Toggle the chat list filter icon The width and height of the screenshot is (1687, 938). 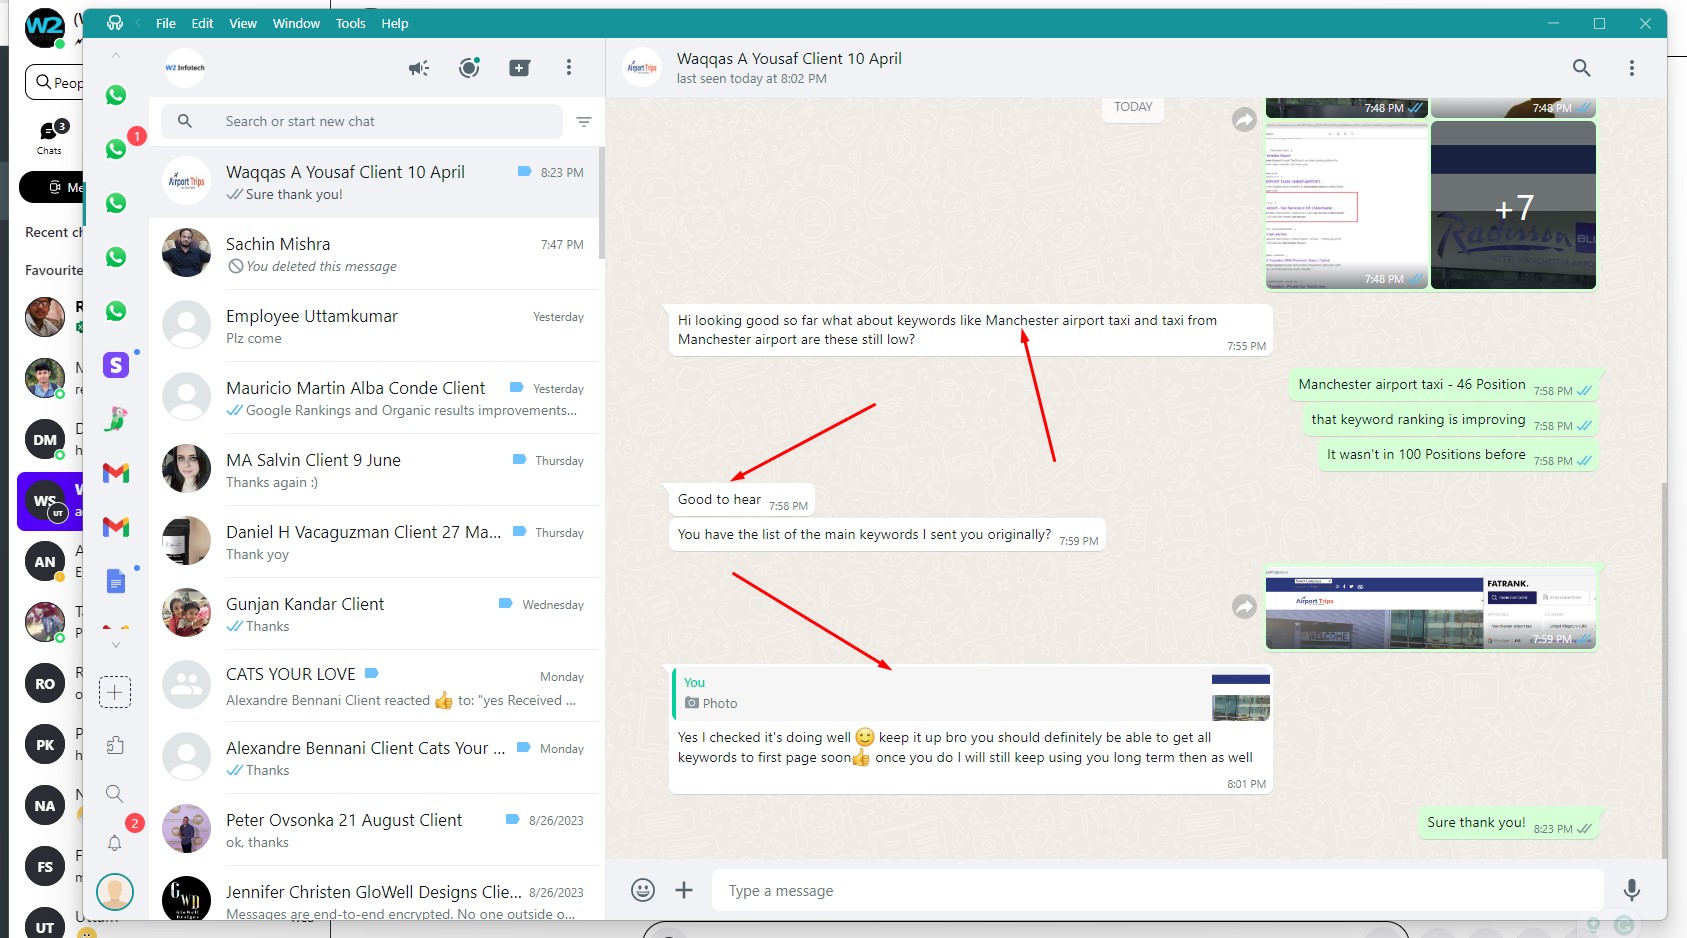(584, 122)
